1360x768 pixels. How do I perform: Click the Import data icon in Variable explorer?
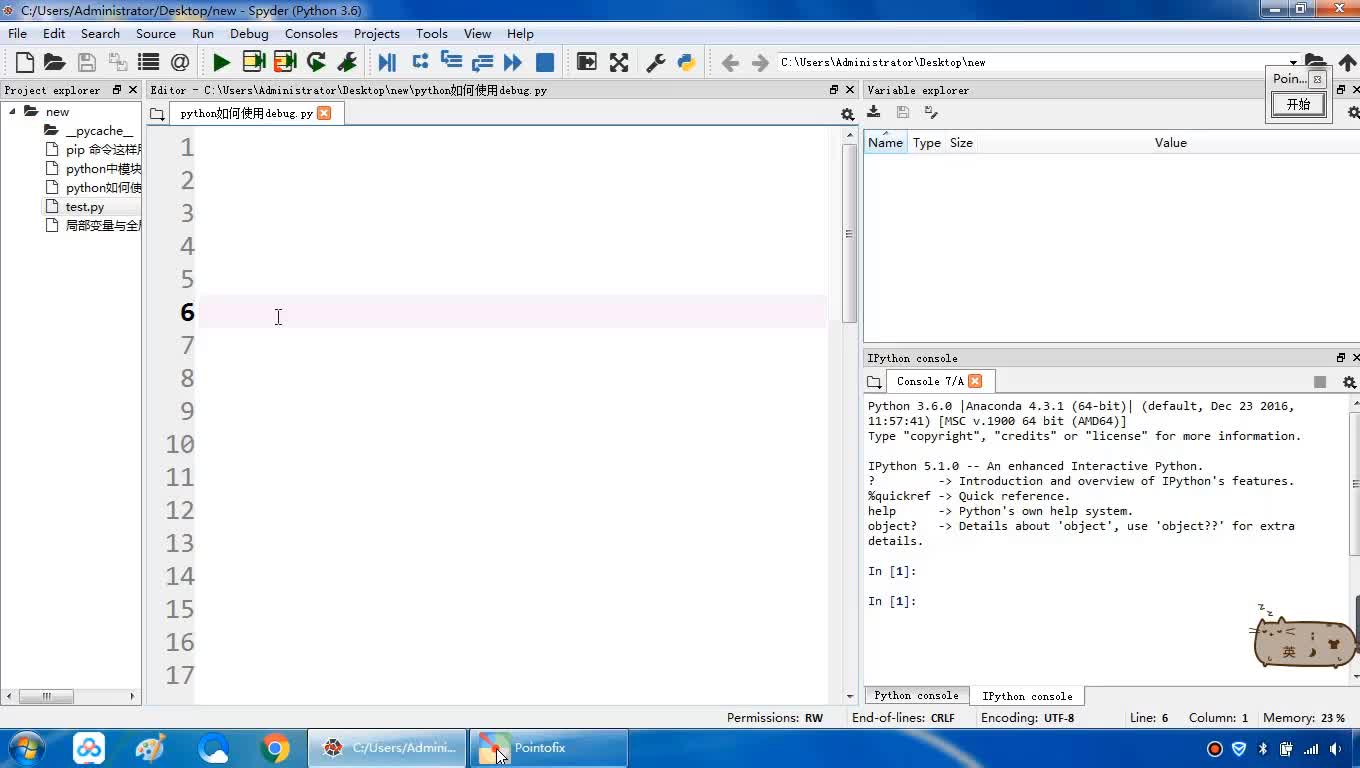[x=874, y=113]
